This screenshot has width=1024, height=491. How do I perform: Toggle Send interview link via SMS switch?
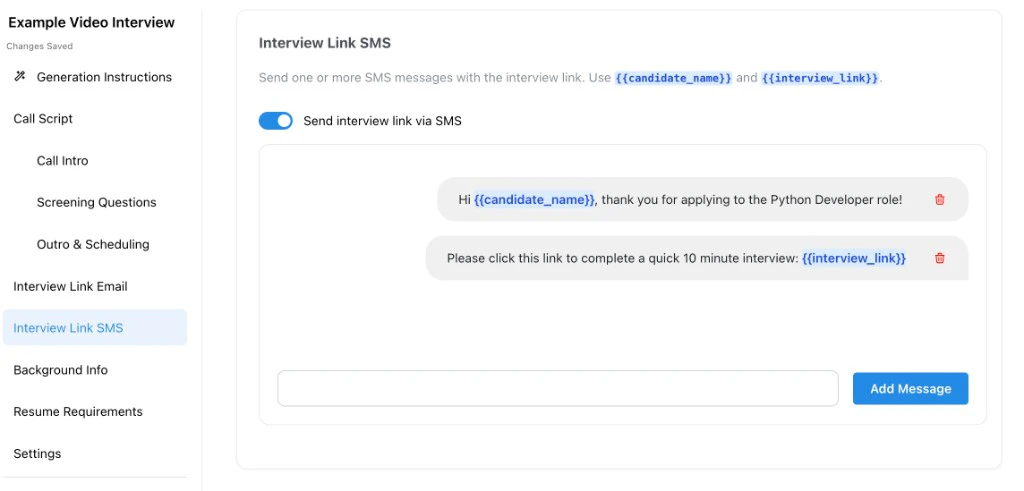click(276, 121)
